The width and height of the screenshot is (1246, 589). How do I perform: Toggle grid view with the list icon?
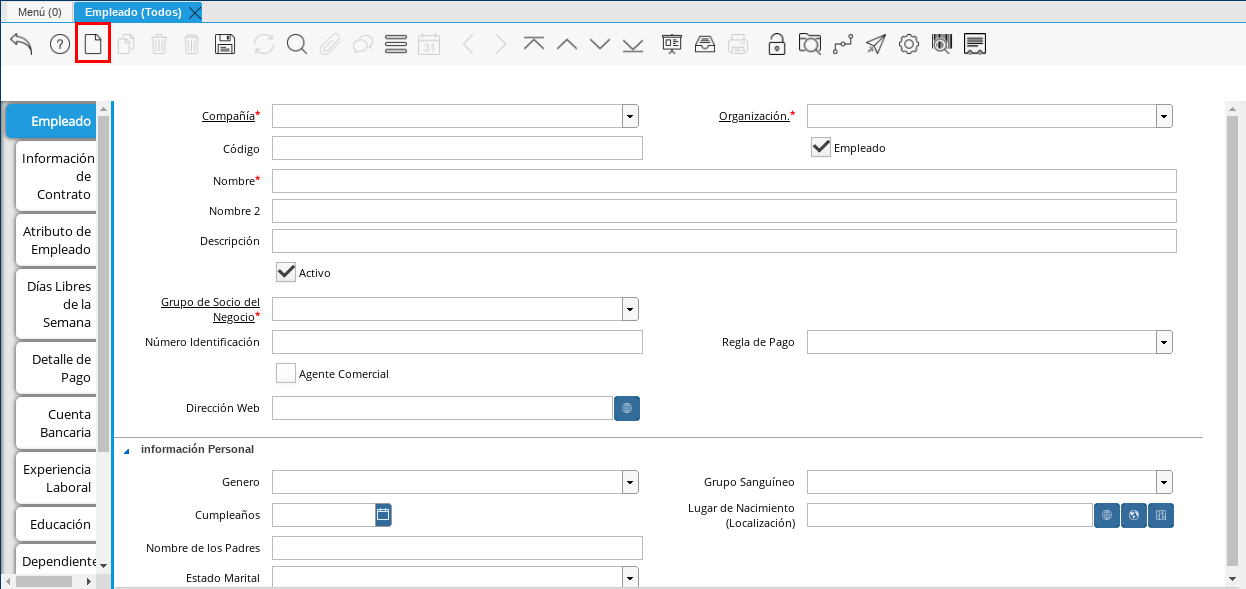point(395,44)
